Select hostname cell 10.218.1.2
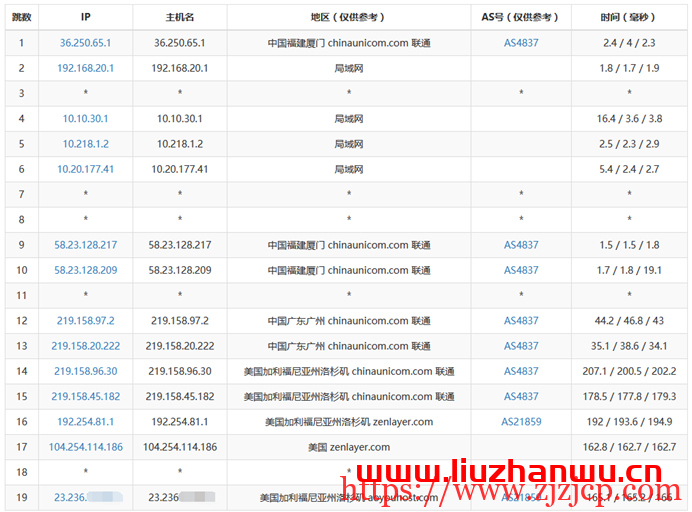692x512 pixels. (x=180, y=144)
